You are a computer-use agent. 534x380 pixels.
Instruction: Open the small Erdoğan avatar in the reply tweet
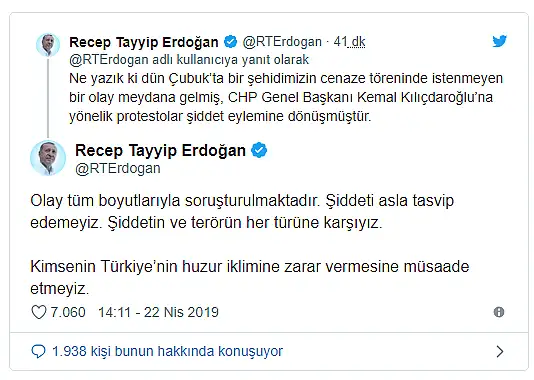48,45
